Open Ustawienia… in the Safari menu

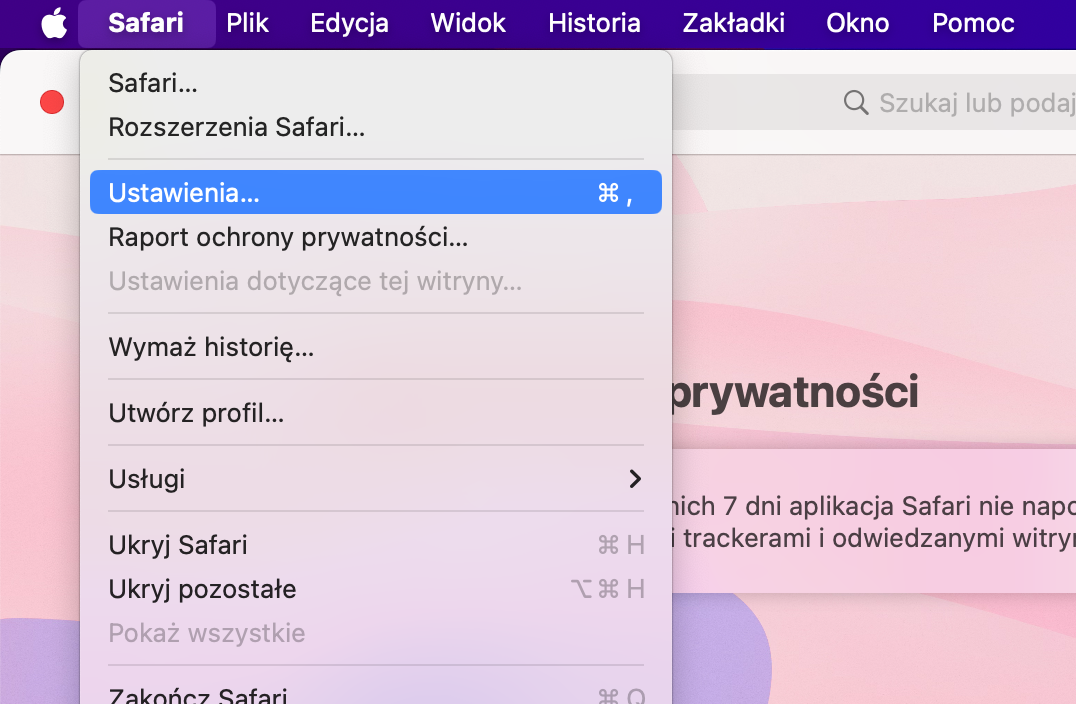point(376,192)
